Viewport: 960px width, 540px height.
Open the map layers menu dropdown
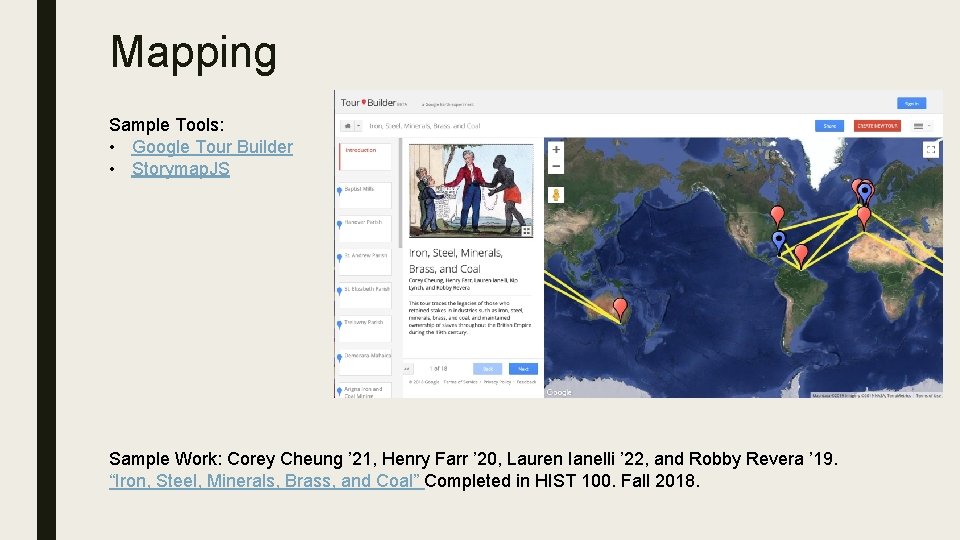point(921,126)
